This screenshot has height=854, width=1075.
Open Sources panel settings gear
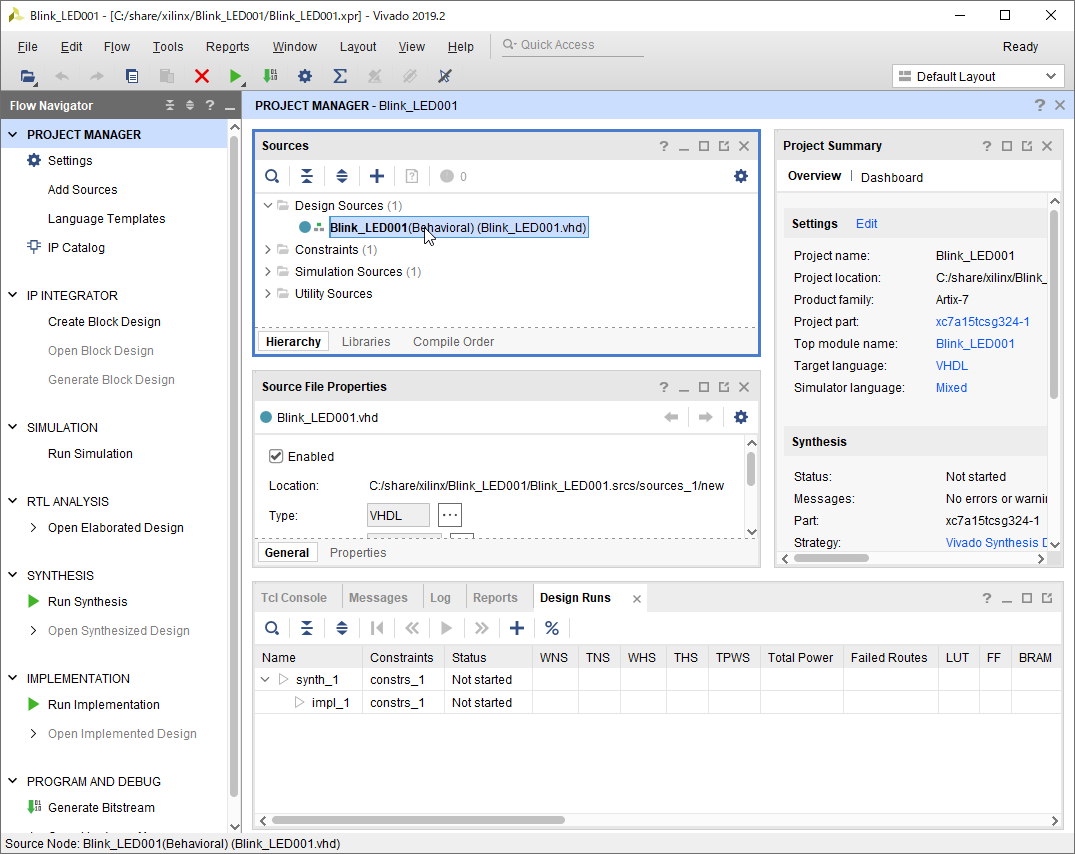[740, 176]
